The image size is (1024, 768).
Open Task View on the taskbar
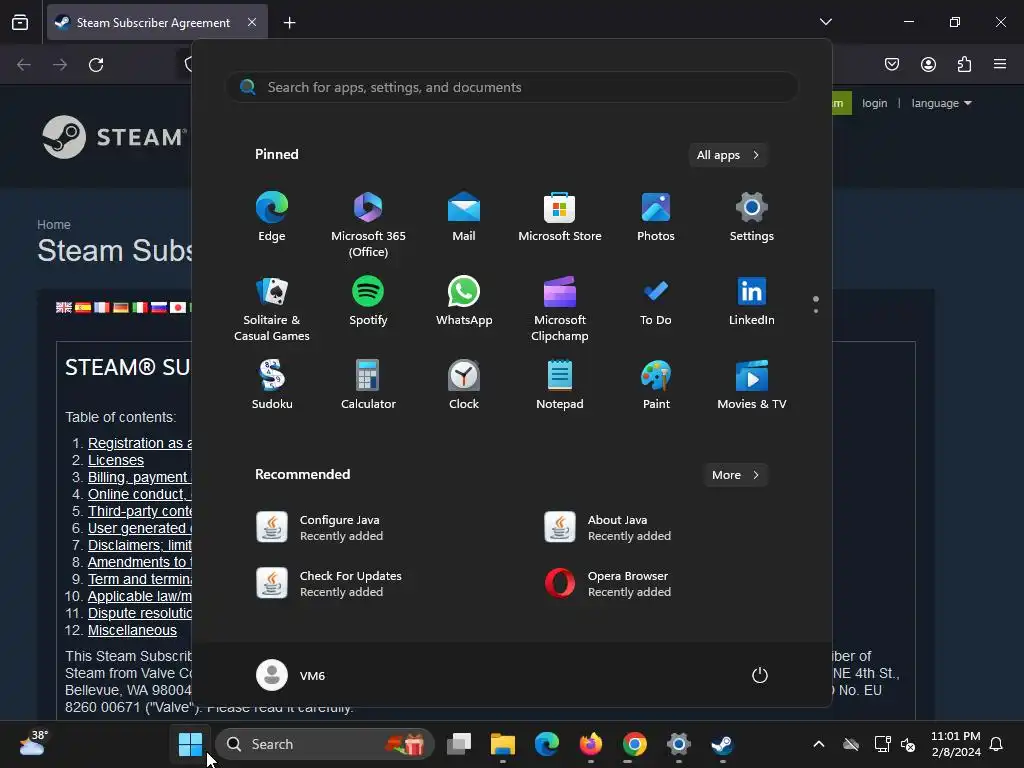459,744
